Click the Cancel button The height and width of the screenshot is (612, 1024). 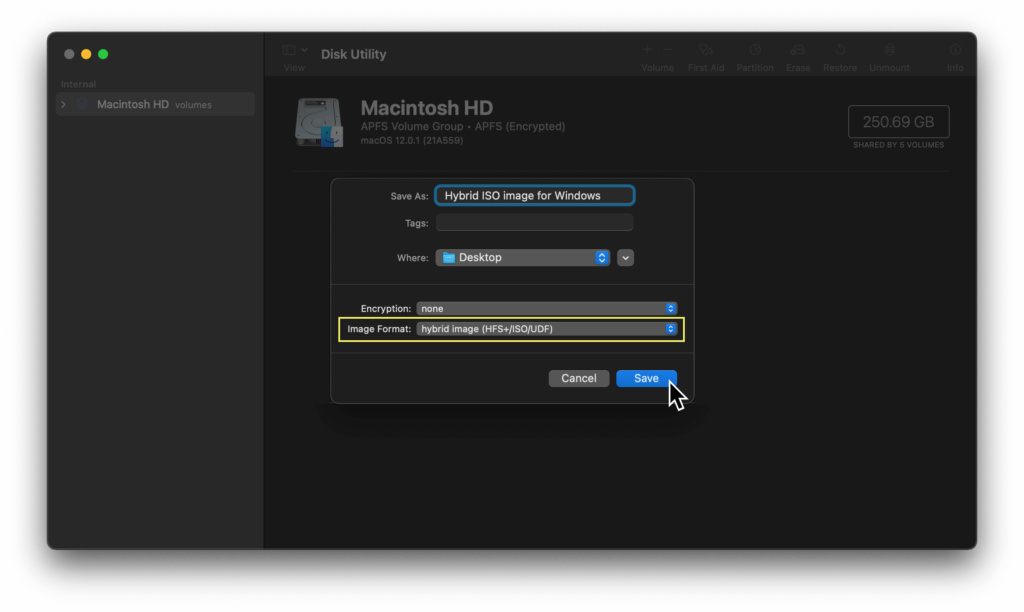[x=579, y=378]
